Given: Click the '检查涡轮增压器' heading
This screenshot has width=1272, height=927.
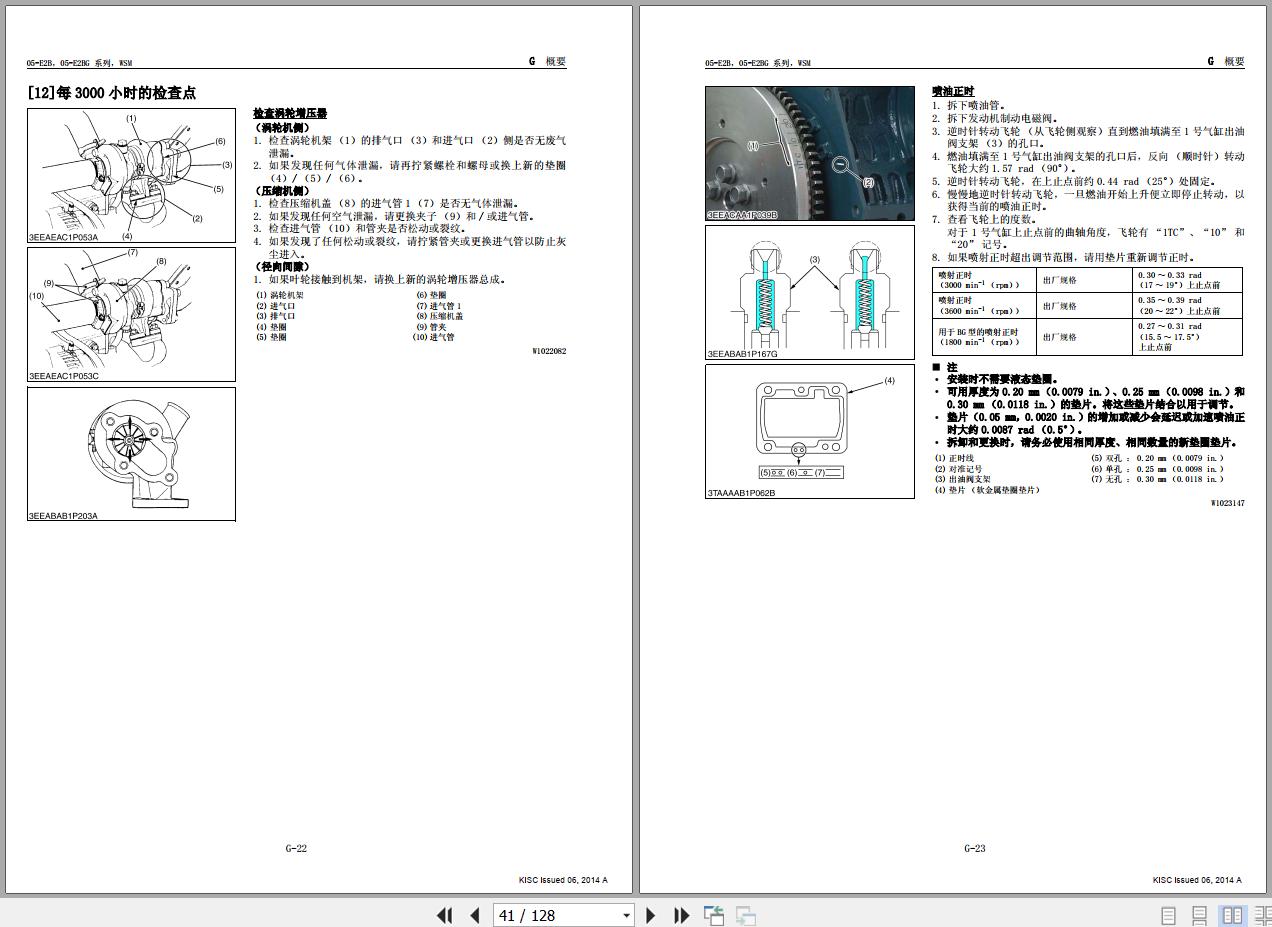Looking at the screenshot, I should [x=290, y=114].
